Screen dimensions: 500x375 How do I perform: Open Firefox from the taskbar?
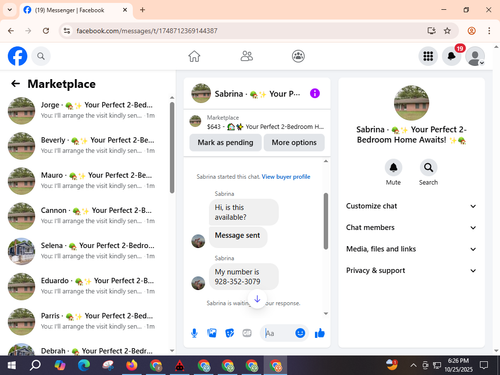[132, 365]
